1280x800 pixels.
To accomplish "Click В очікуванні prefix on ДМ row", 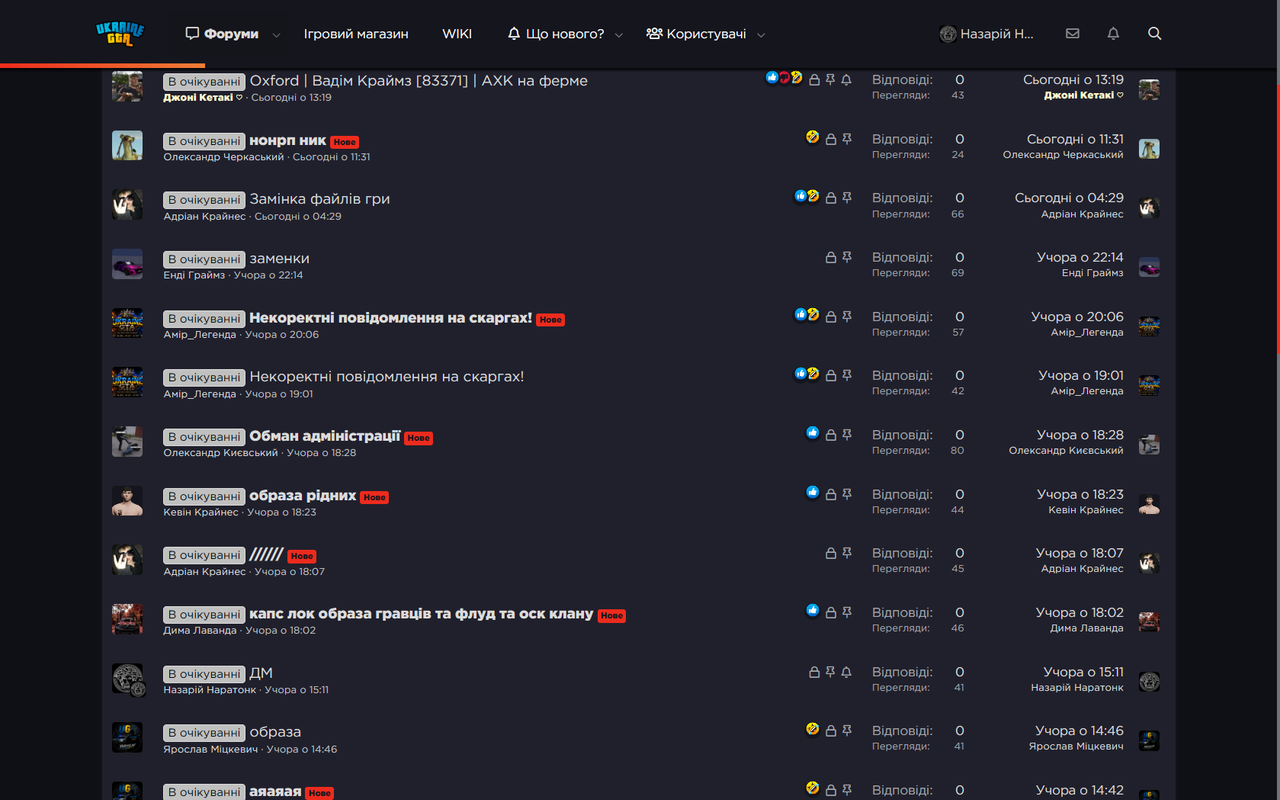I will tap(204, 674).
